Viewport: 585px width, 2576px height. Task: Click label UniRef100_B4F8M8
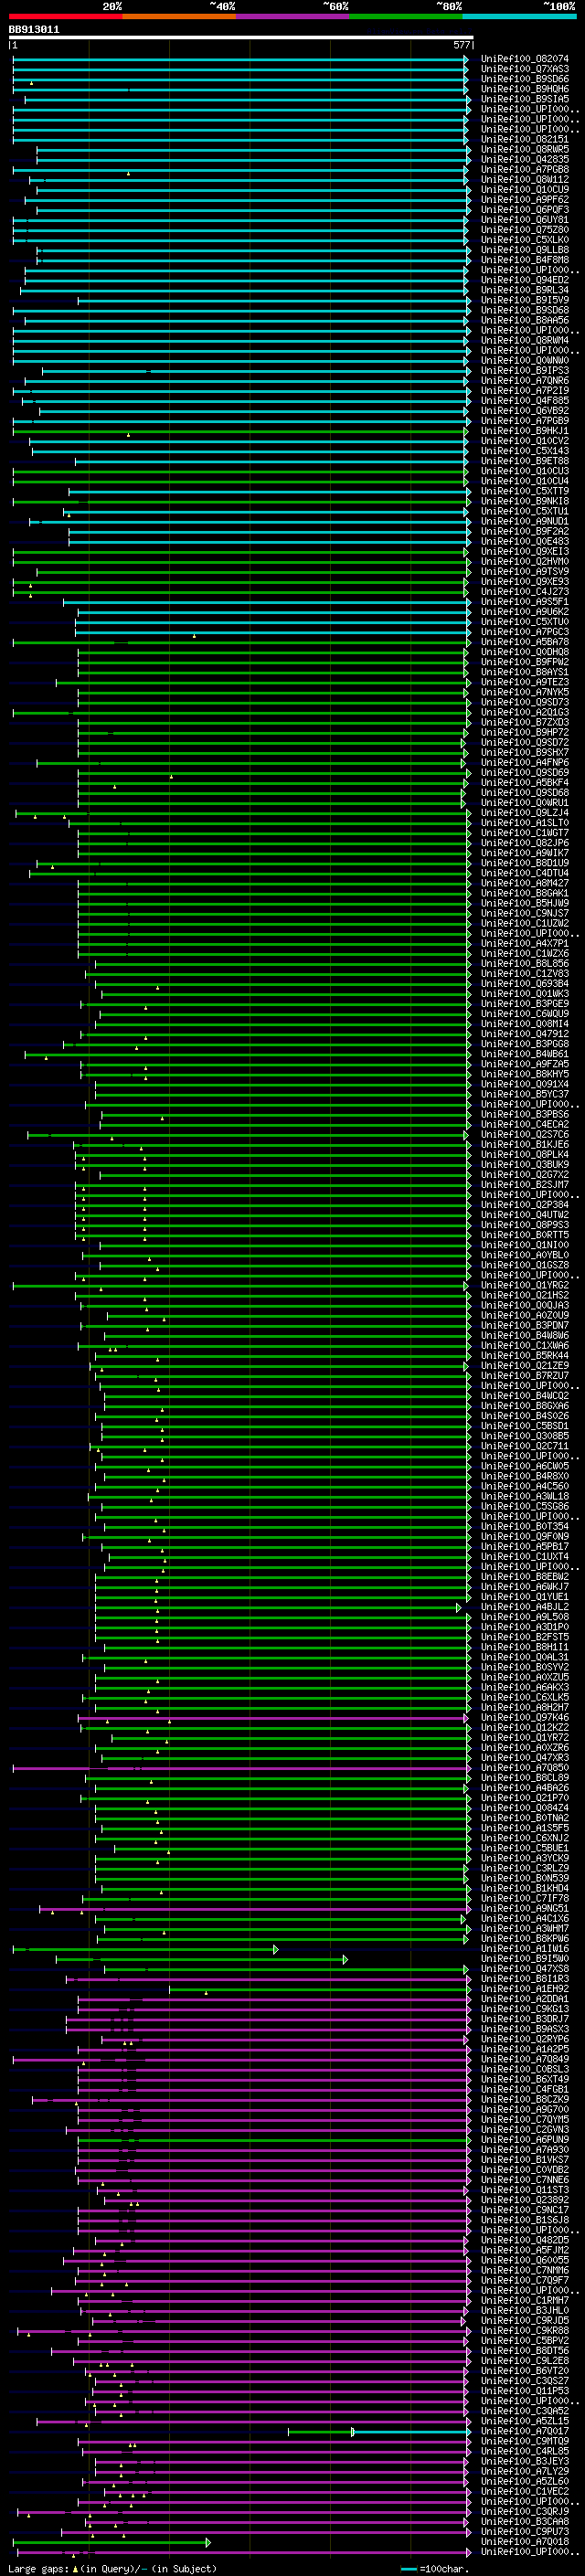525,260
